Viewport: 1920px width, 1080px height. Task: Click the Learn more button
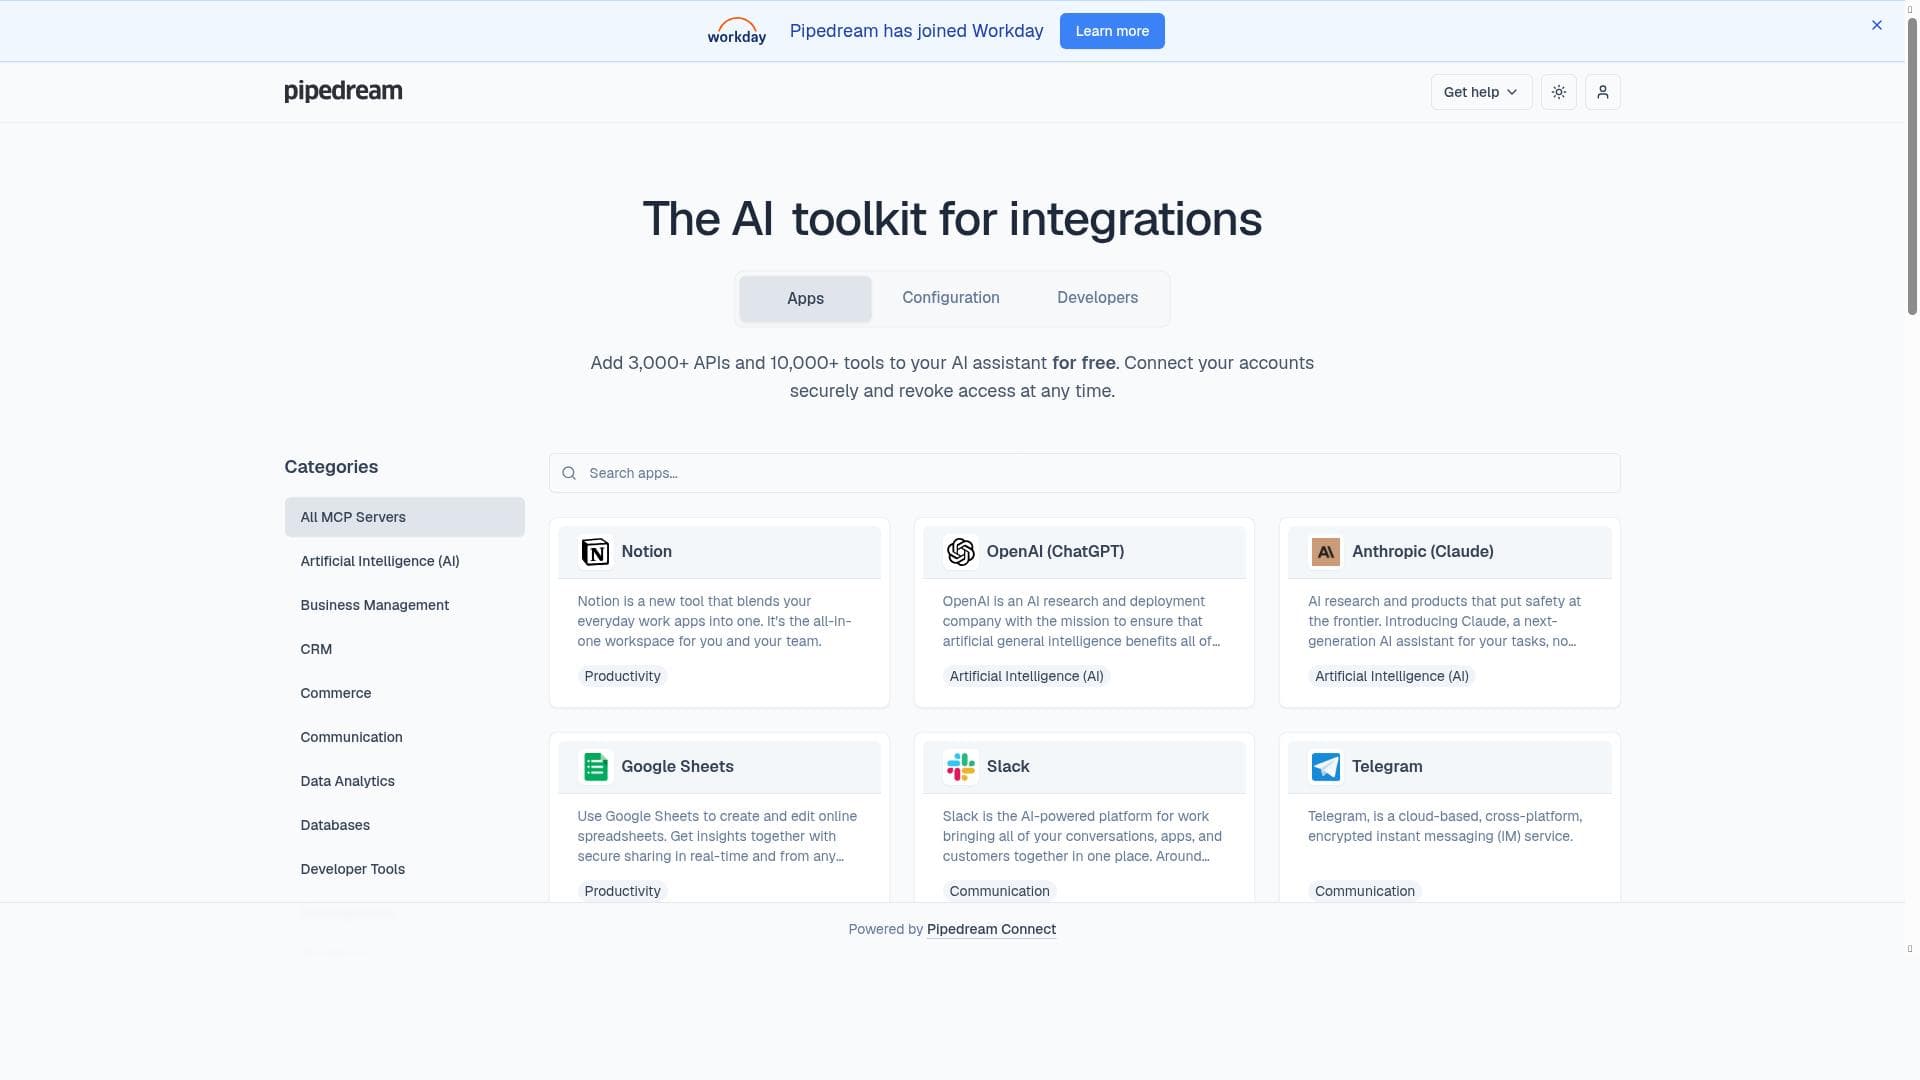1112,31
